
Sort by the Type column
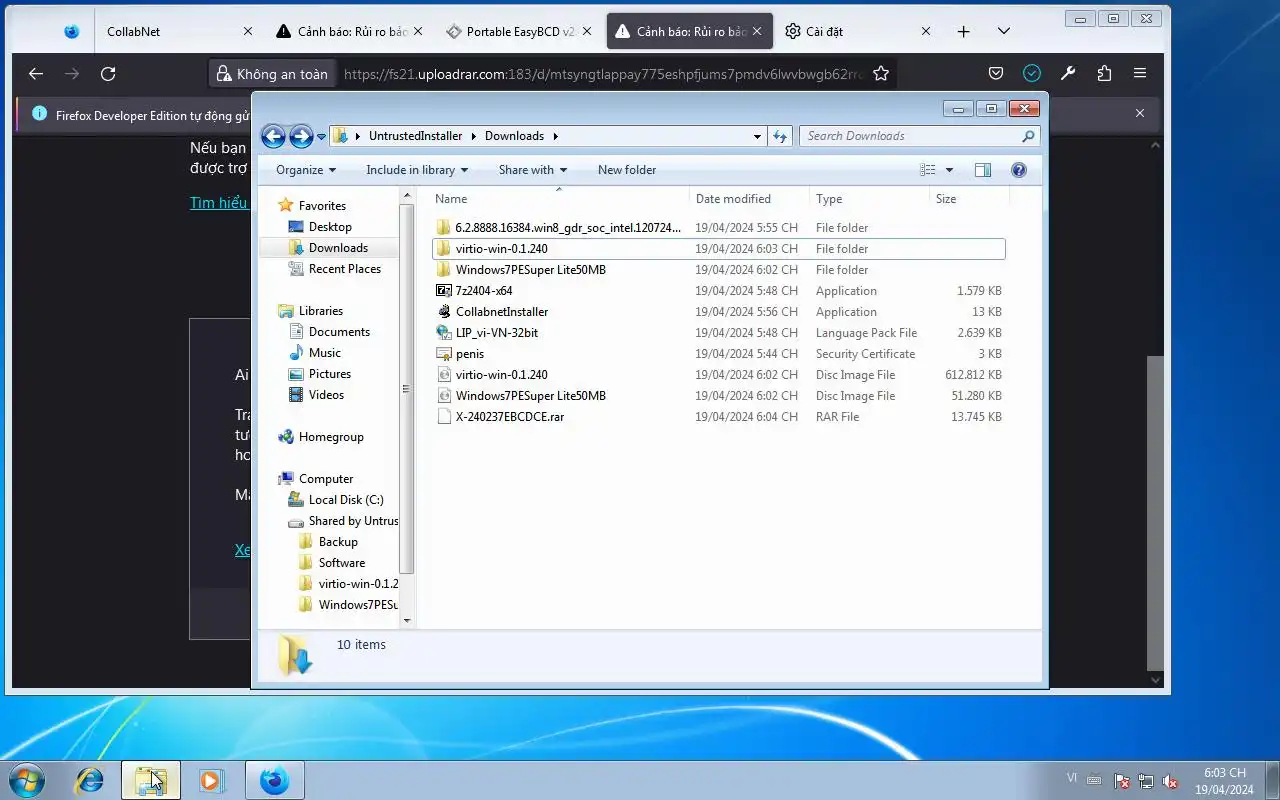click(x=869, y=199)
